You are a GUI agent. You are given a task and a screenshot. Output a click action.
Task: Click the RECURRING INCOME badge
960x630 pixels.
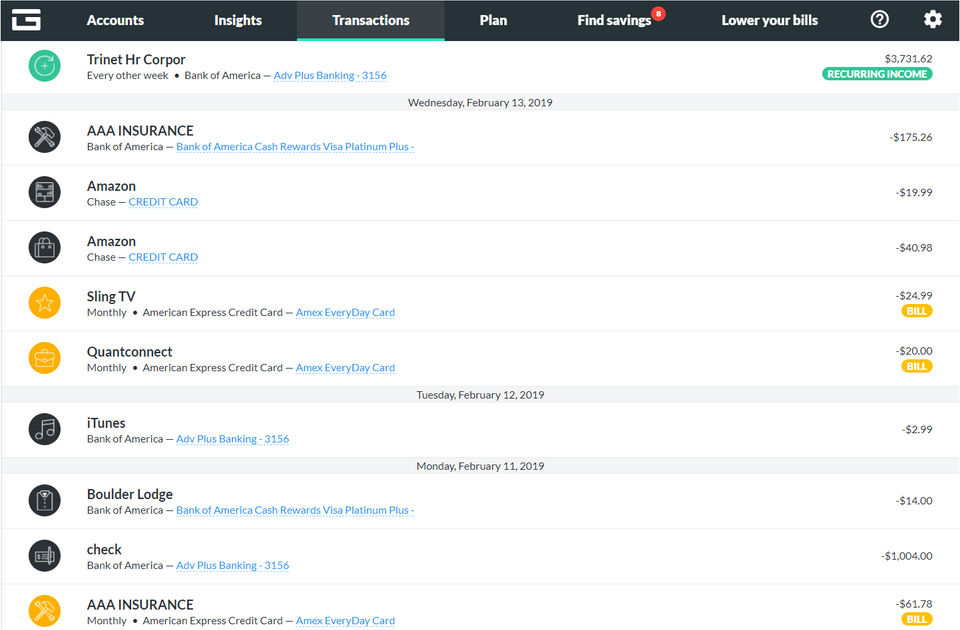point(877,74)
